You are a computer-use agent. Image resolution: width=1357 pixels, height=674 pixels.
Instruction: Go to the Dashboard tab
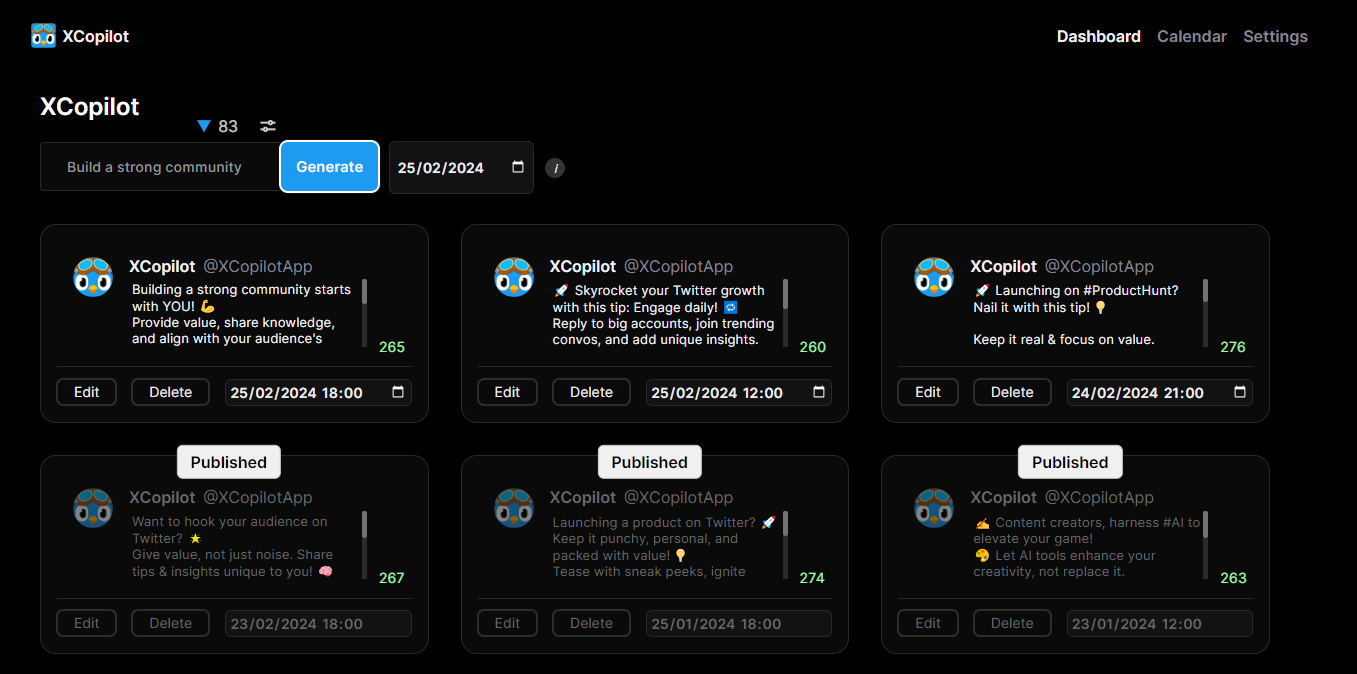click(x=1099, y=36)
